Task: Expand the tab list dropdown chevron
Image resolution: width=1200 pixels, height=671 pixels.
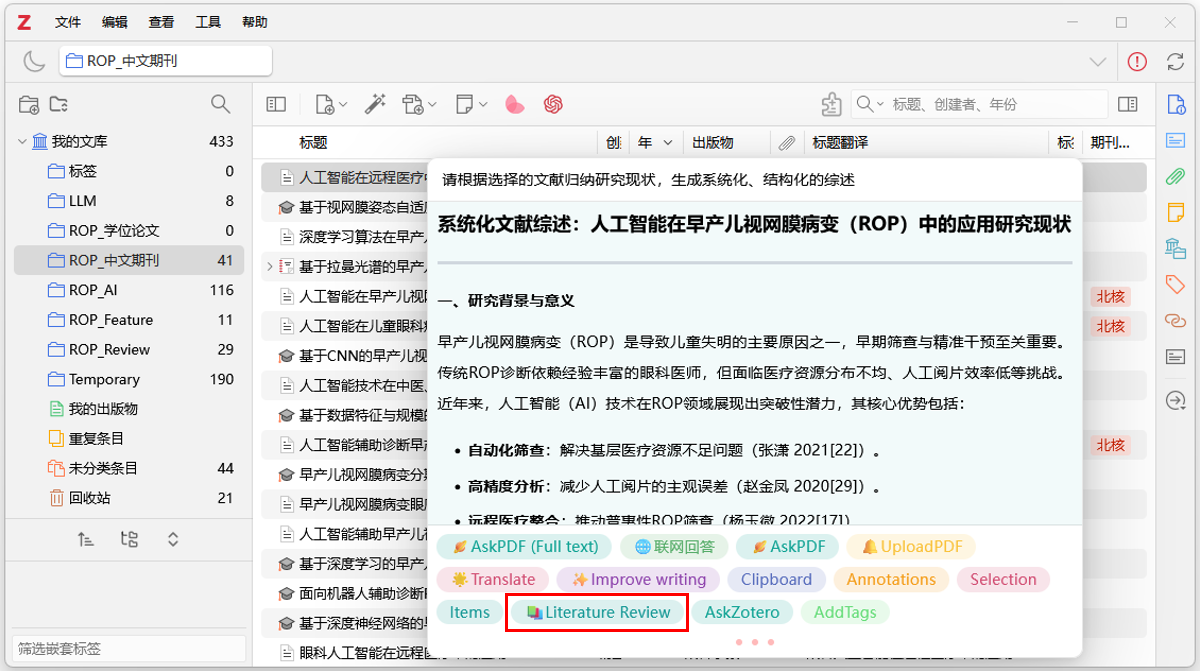Action: (1098, 62)
